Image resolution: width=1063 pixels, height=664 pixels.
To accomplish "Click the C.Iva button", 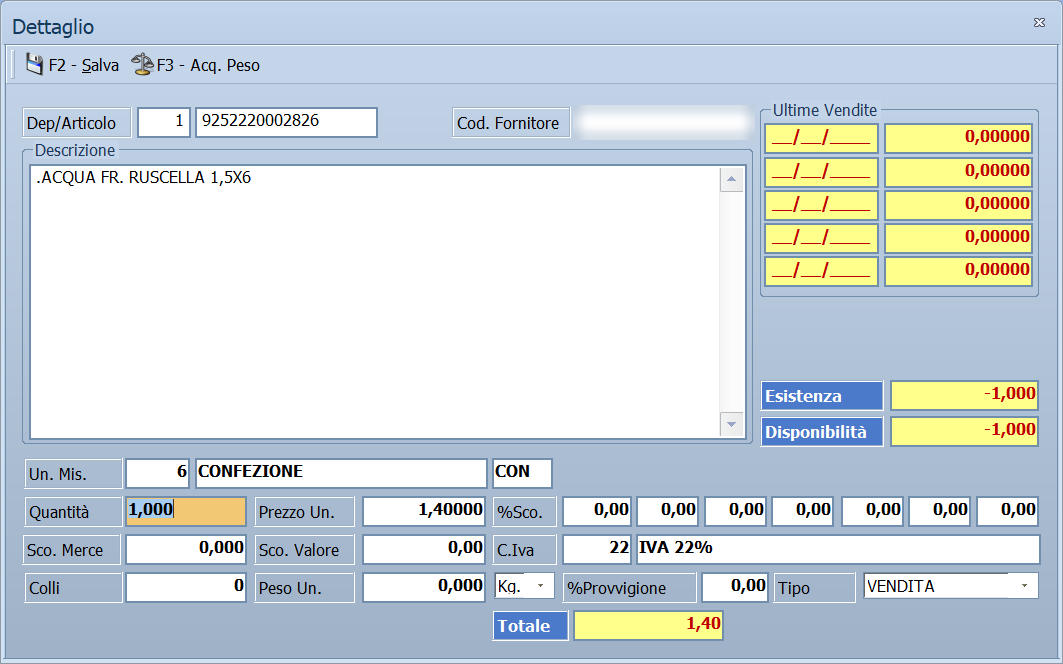I will tap(525, 549).
